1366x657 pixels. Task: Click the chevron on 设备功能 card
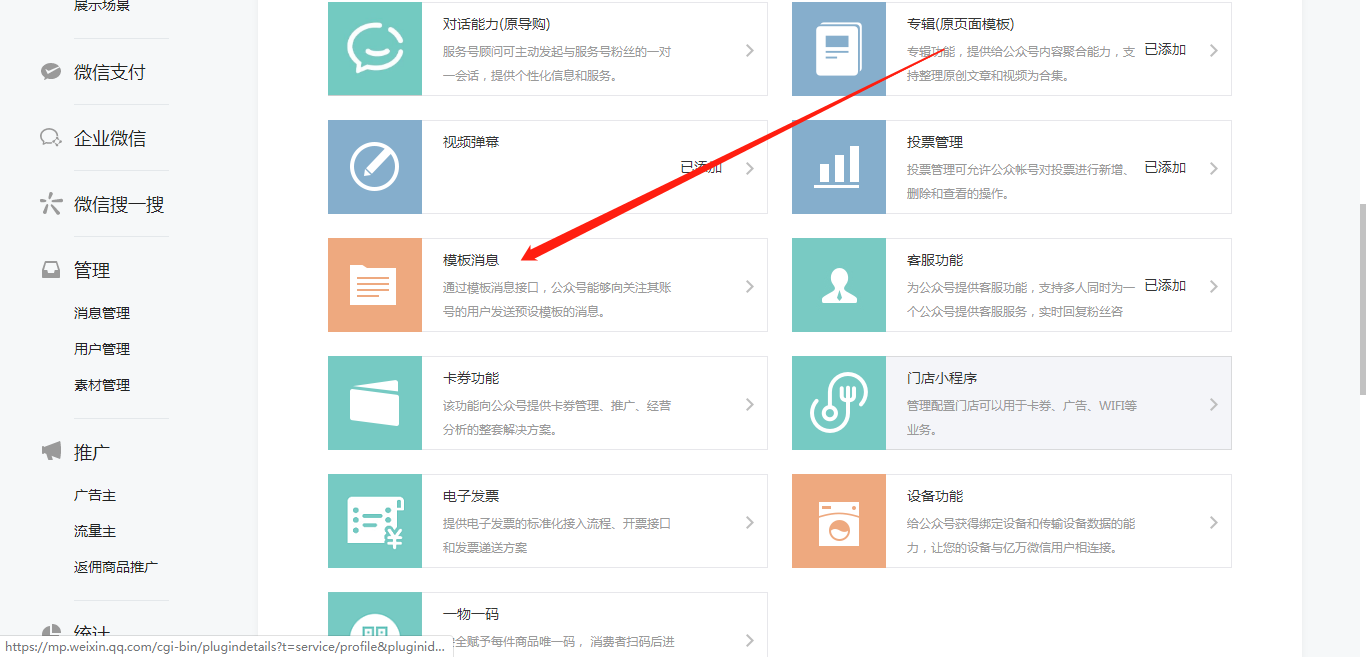pyautogui.click(x=1214, y=522)
